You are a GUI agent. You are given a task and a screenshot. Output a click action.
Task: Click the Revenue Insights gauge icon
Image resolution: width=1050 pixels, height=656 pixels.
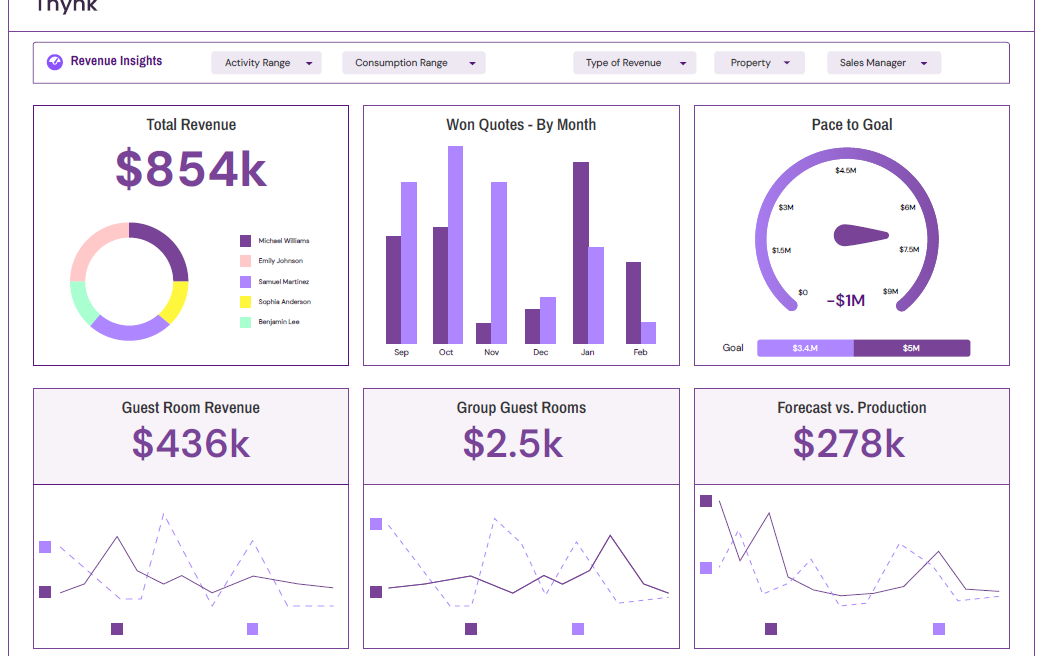(54, 62)
